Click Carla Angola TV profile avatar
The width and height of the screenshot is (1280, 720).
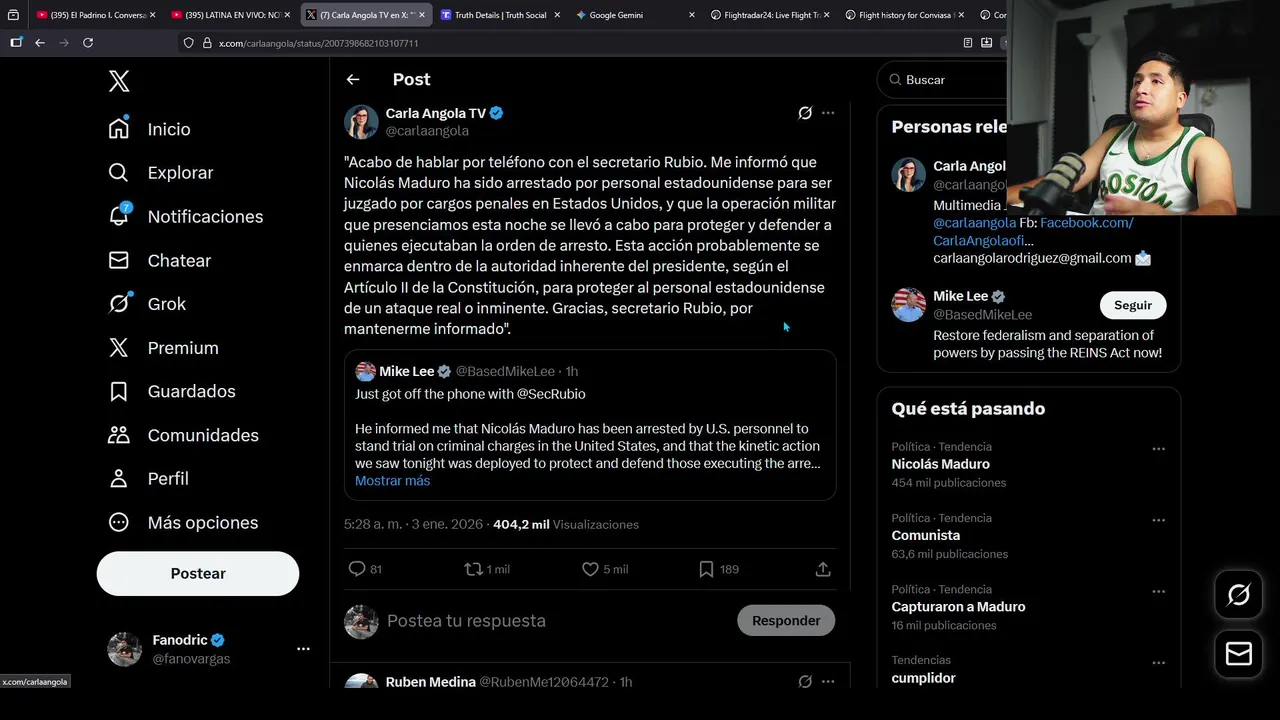point(361,122)
